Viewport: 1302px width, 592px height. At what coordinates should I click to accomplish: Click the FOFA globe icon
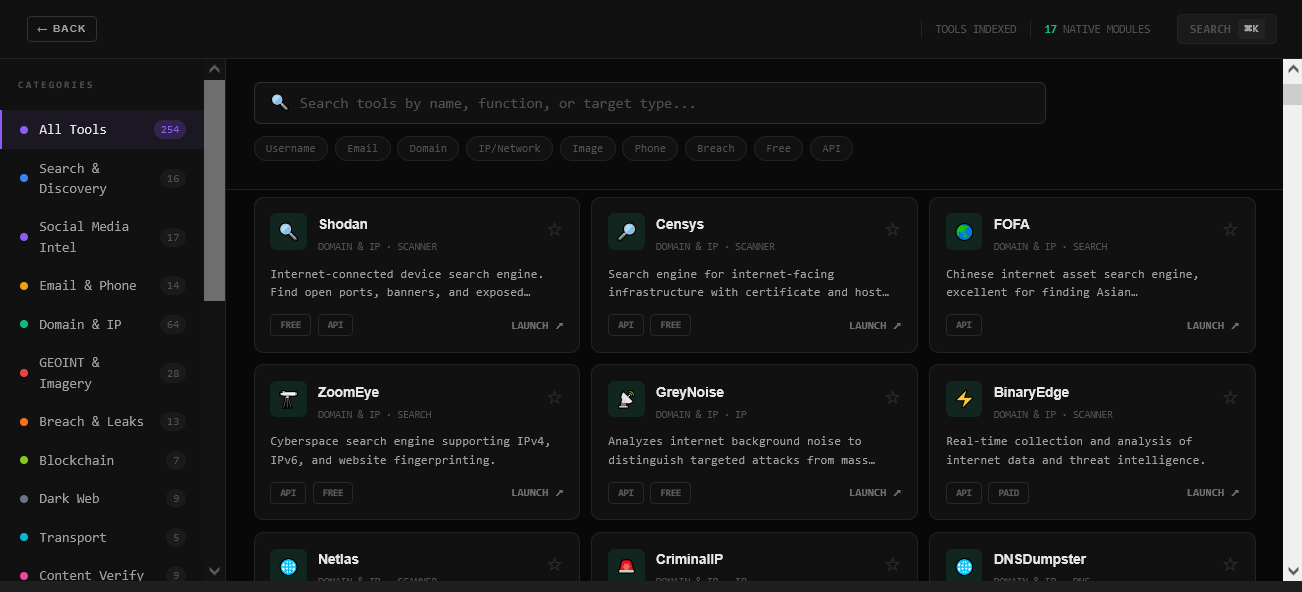[x=964, y=231]
